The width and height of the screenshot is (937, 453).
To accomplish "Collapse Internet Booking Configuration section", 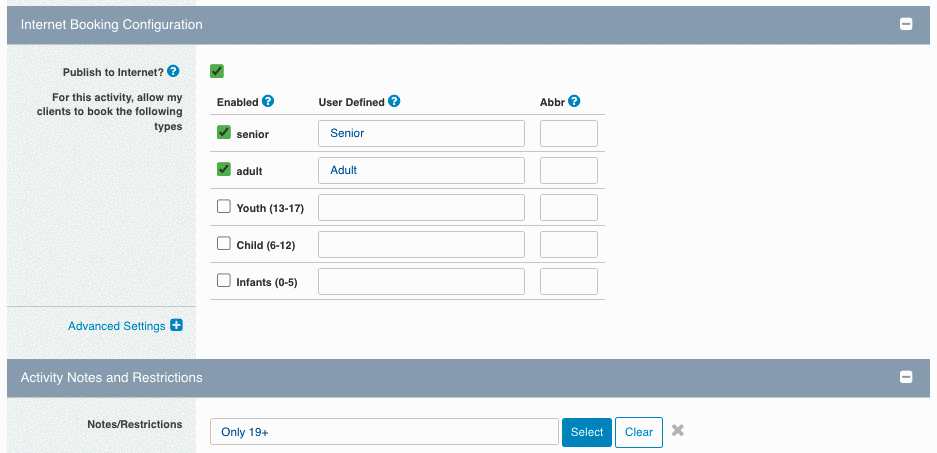I will (x=907, y=25).
